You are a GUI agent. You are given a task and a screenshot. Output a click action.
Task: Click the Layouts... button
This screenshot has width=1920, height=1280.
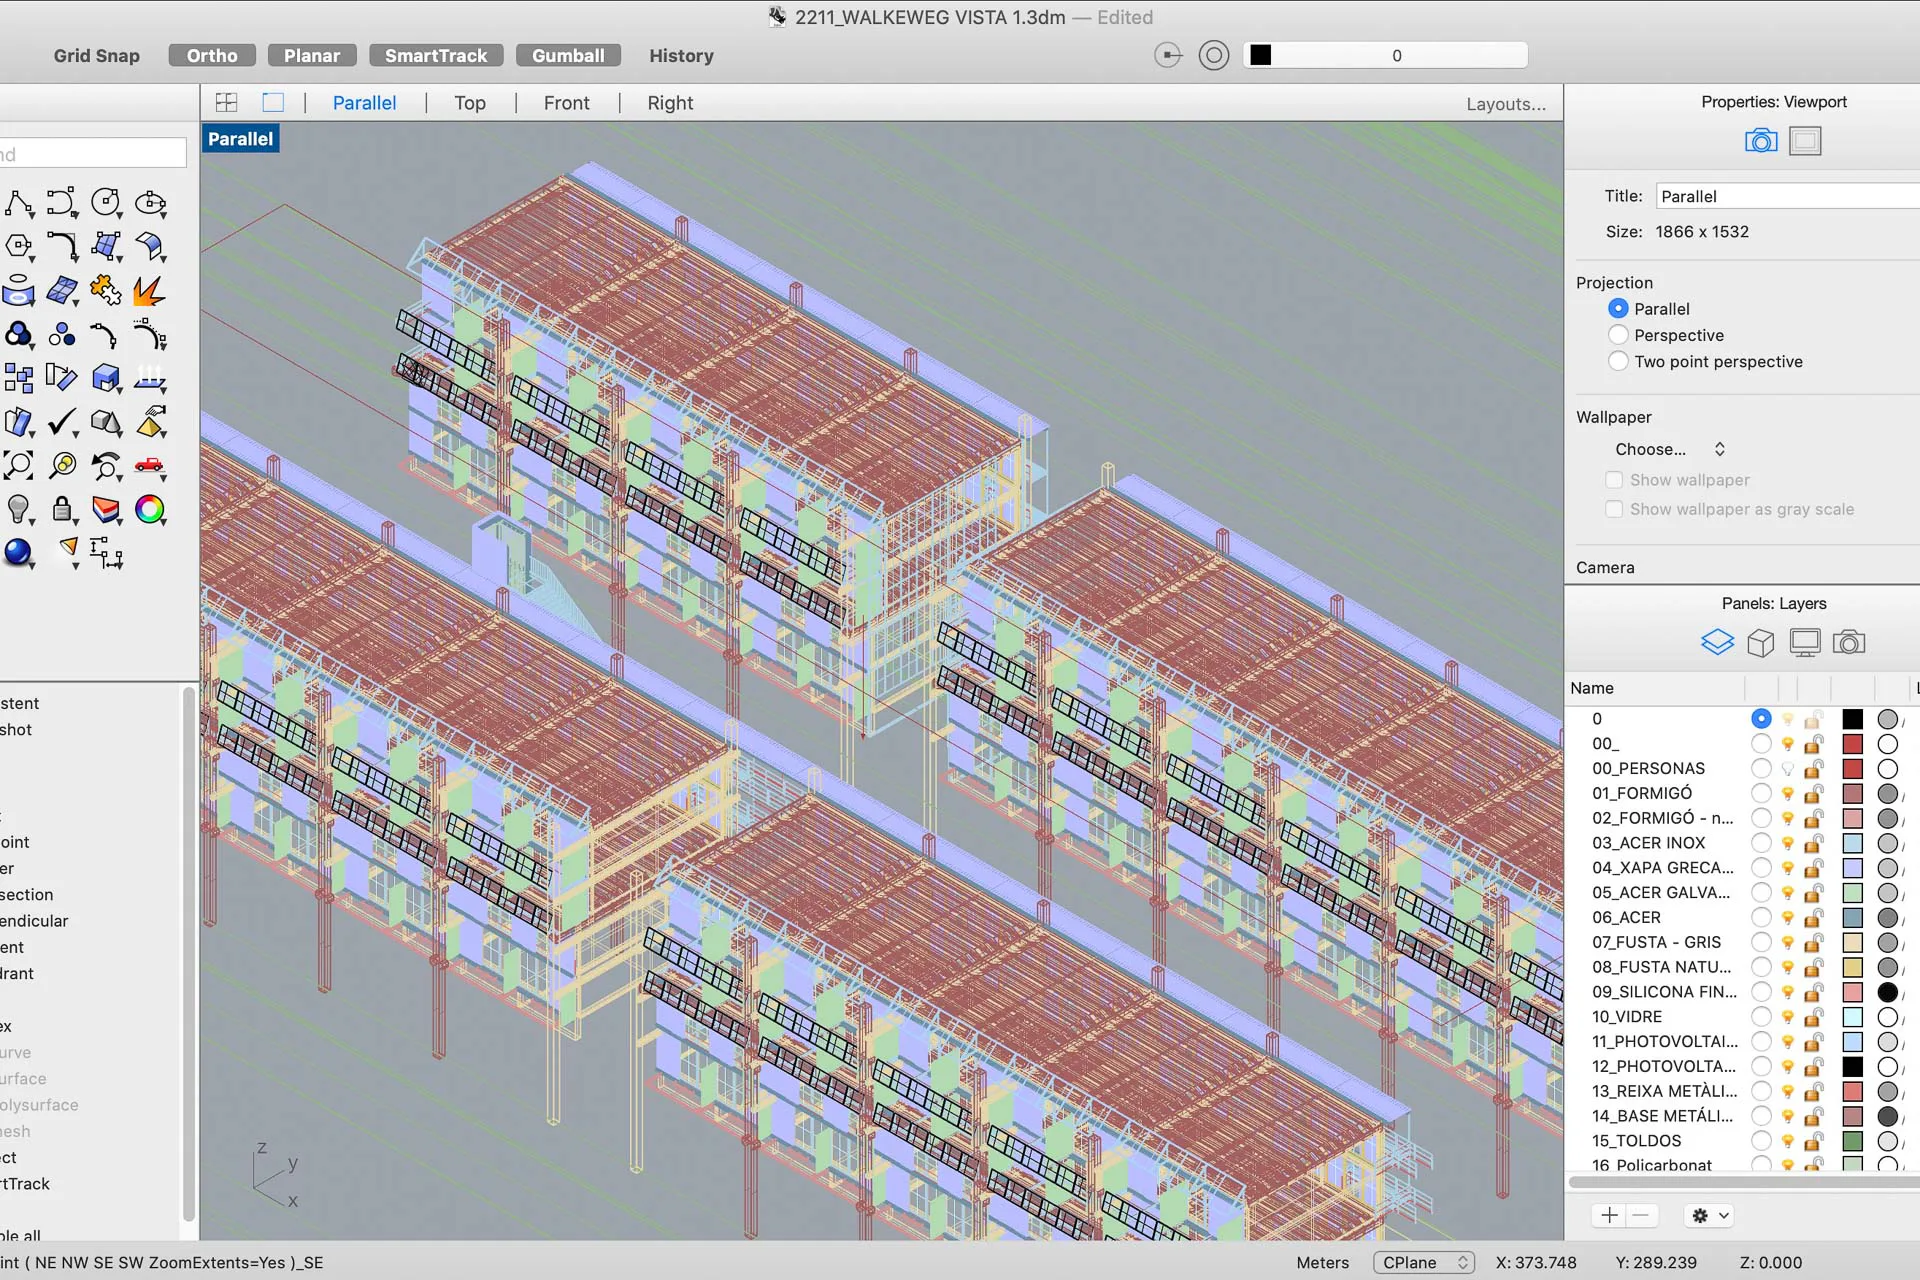(x=1506, y=104)
